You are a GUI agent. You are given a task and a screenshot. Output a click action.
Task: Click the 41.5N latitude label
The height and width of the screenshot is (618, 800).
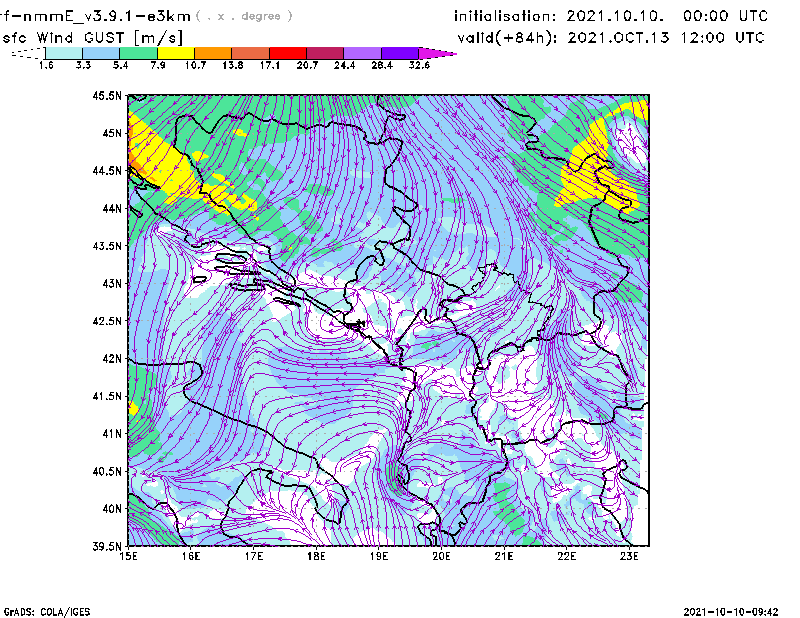pyautogui.click(x=107, y=397)
